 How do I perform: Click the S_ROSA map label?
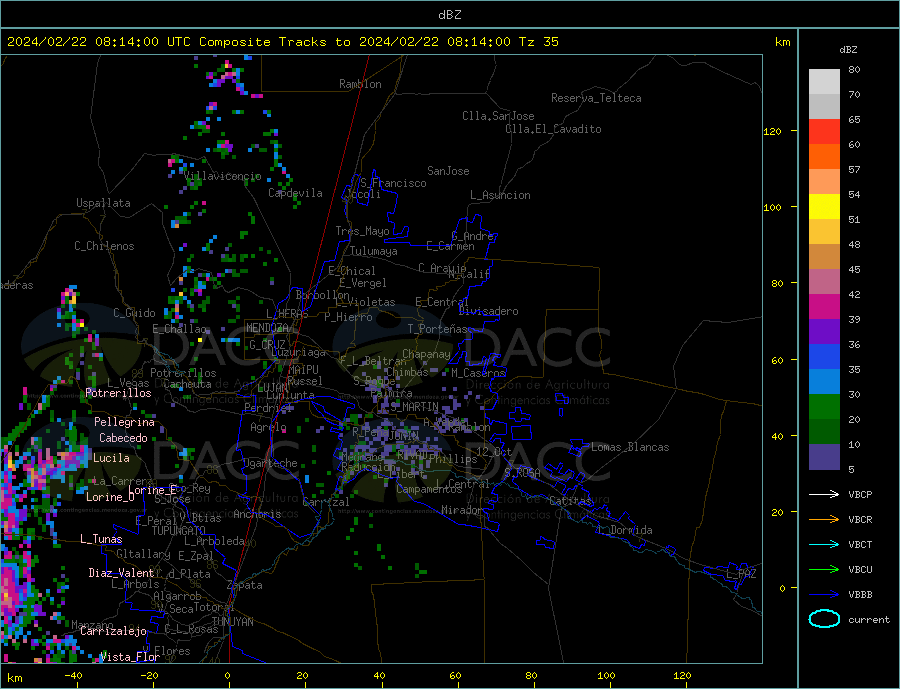pyautogui.click(x=522, y=473)
